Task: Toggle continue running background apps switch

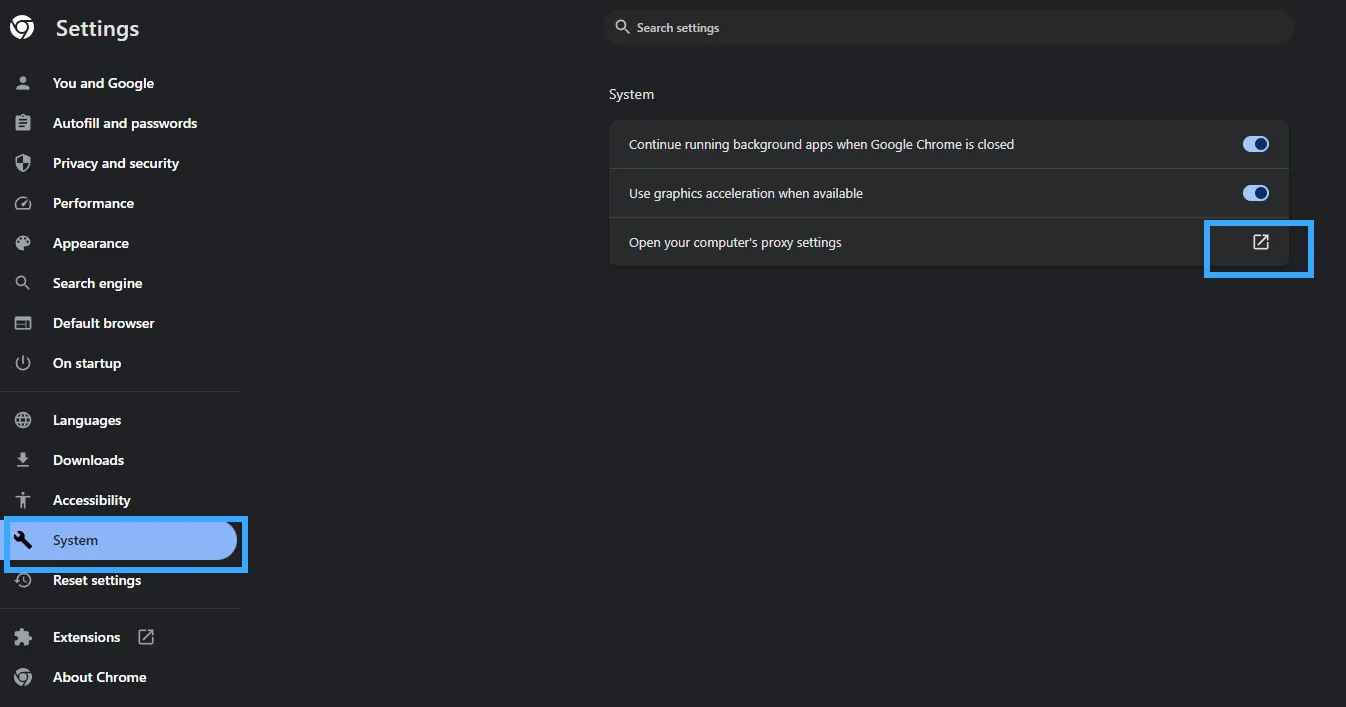Action: 1256,144
